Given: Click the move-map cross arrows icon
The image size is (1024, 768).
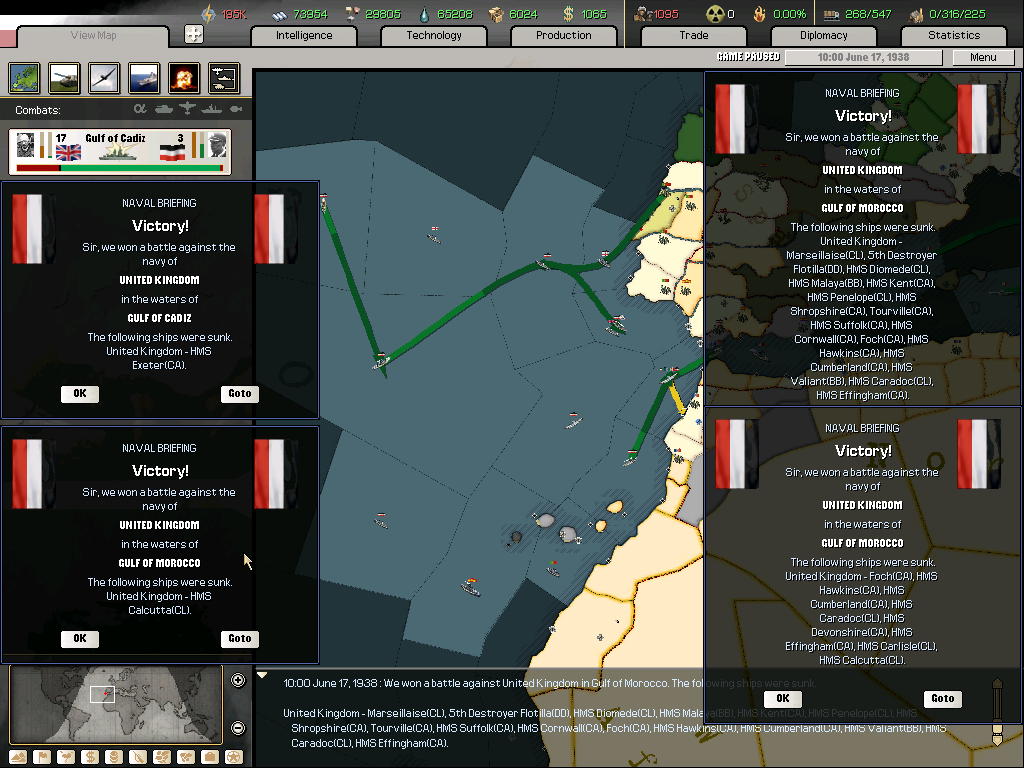Looking at the screenshot, I should (194, 35).
